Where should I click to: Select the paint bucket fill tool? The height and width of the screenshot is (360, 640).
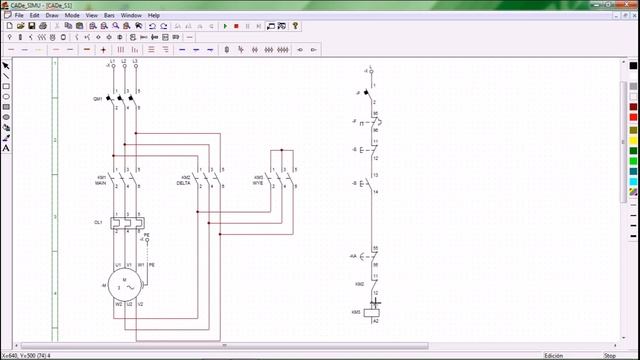click(6, 128)
